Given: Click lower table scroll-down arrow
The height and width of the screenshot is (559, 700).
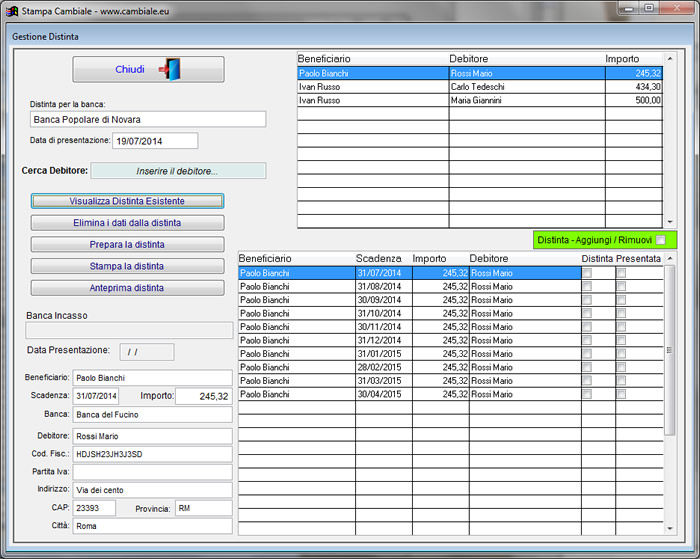Looking at the screenshot, I should click(x=670, y=528).
